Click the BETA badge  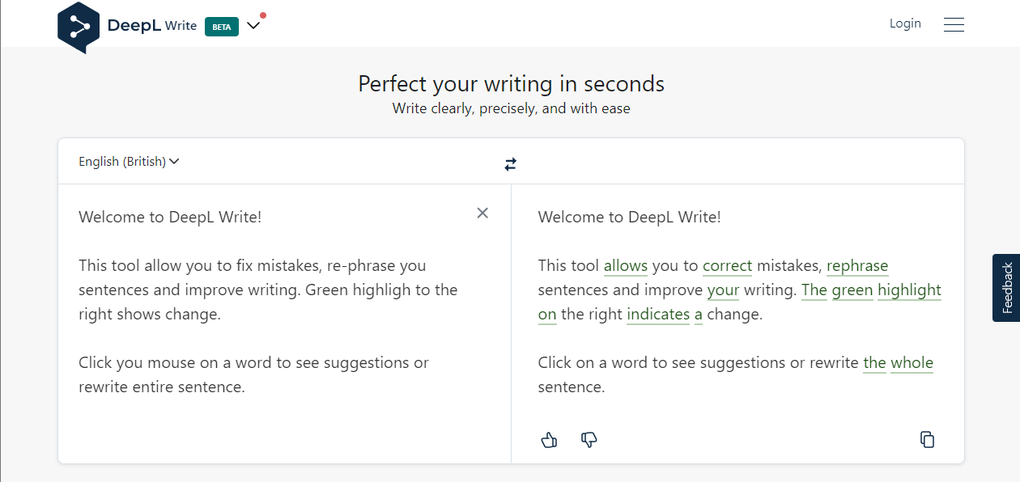pos(221,27)
